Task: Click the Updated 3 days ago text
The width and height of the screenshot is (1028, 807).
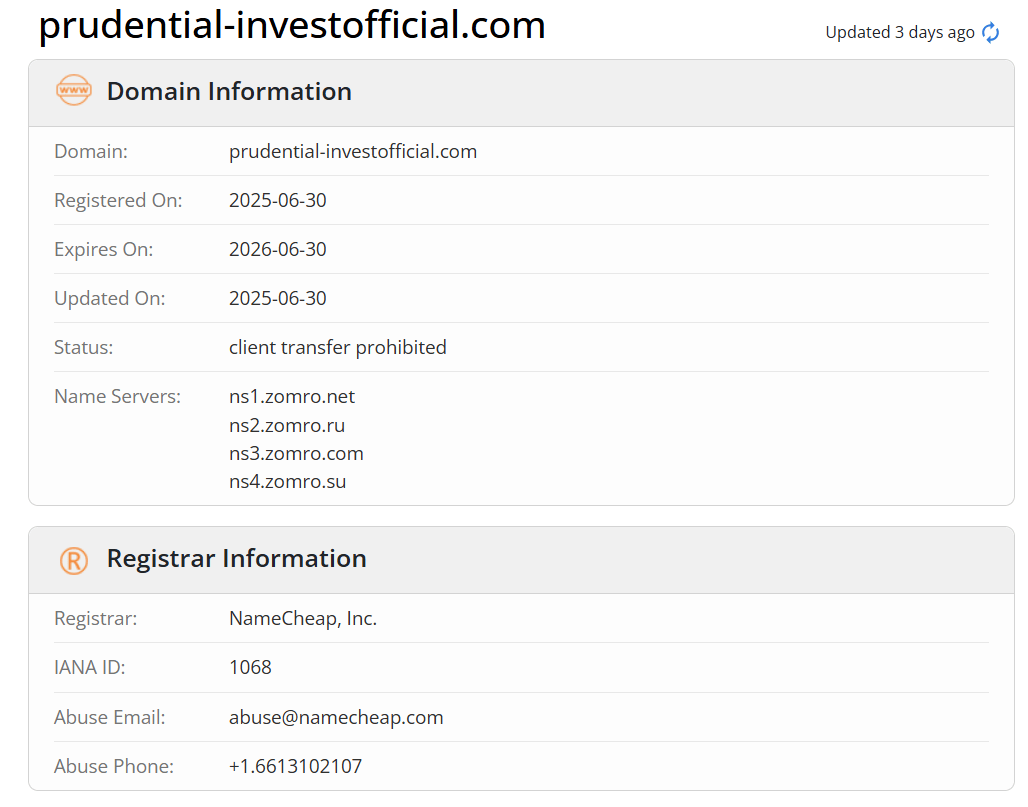Action: (900, 32)
